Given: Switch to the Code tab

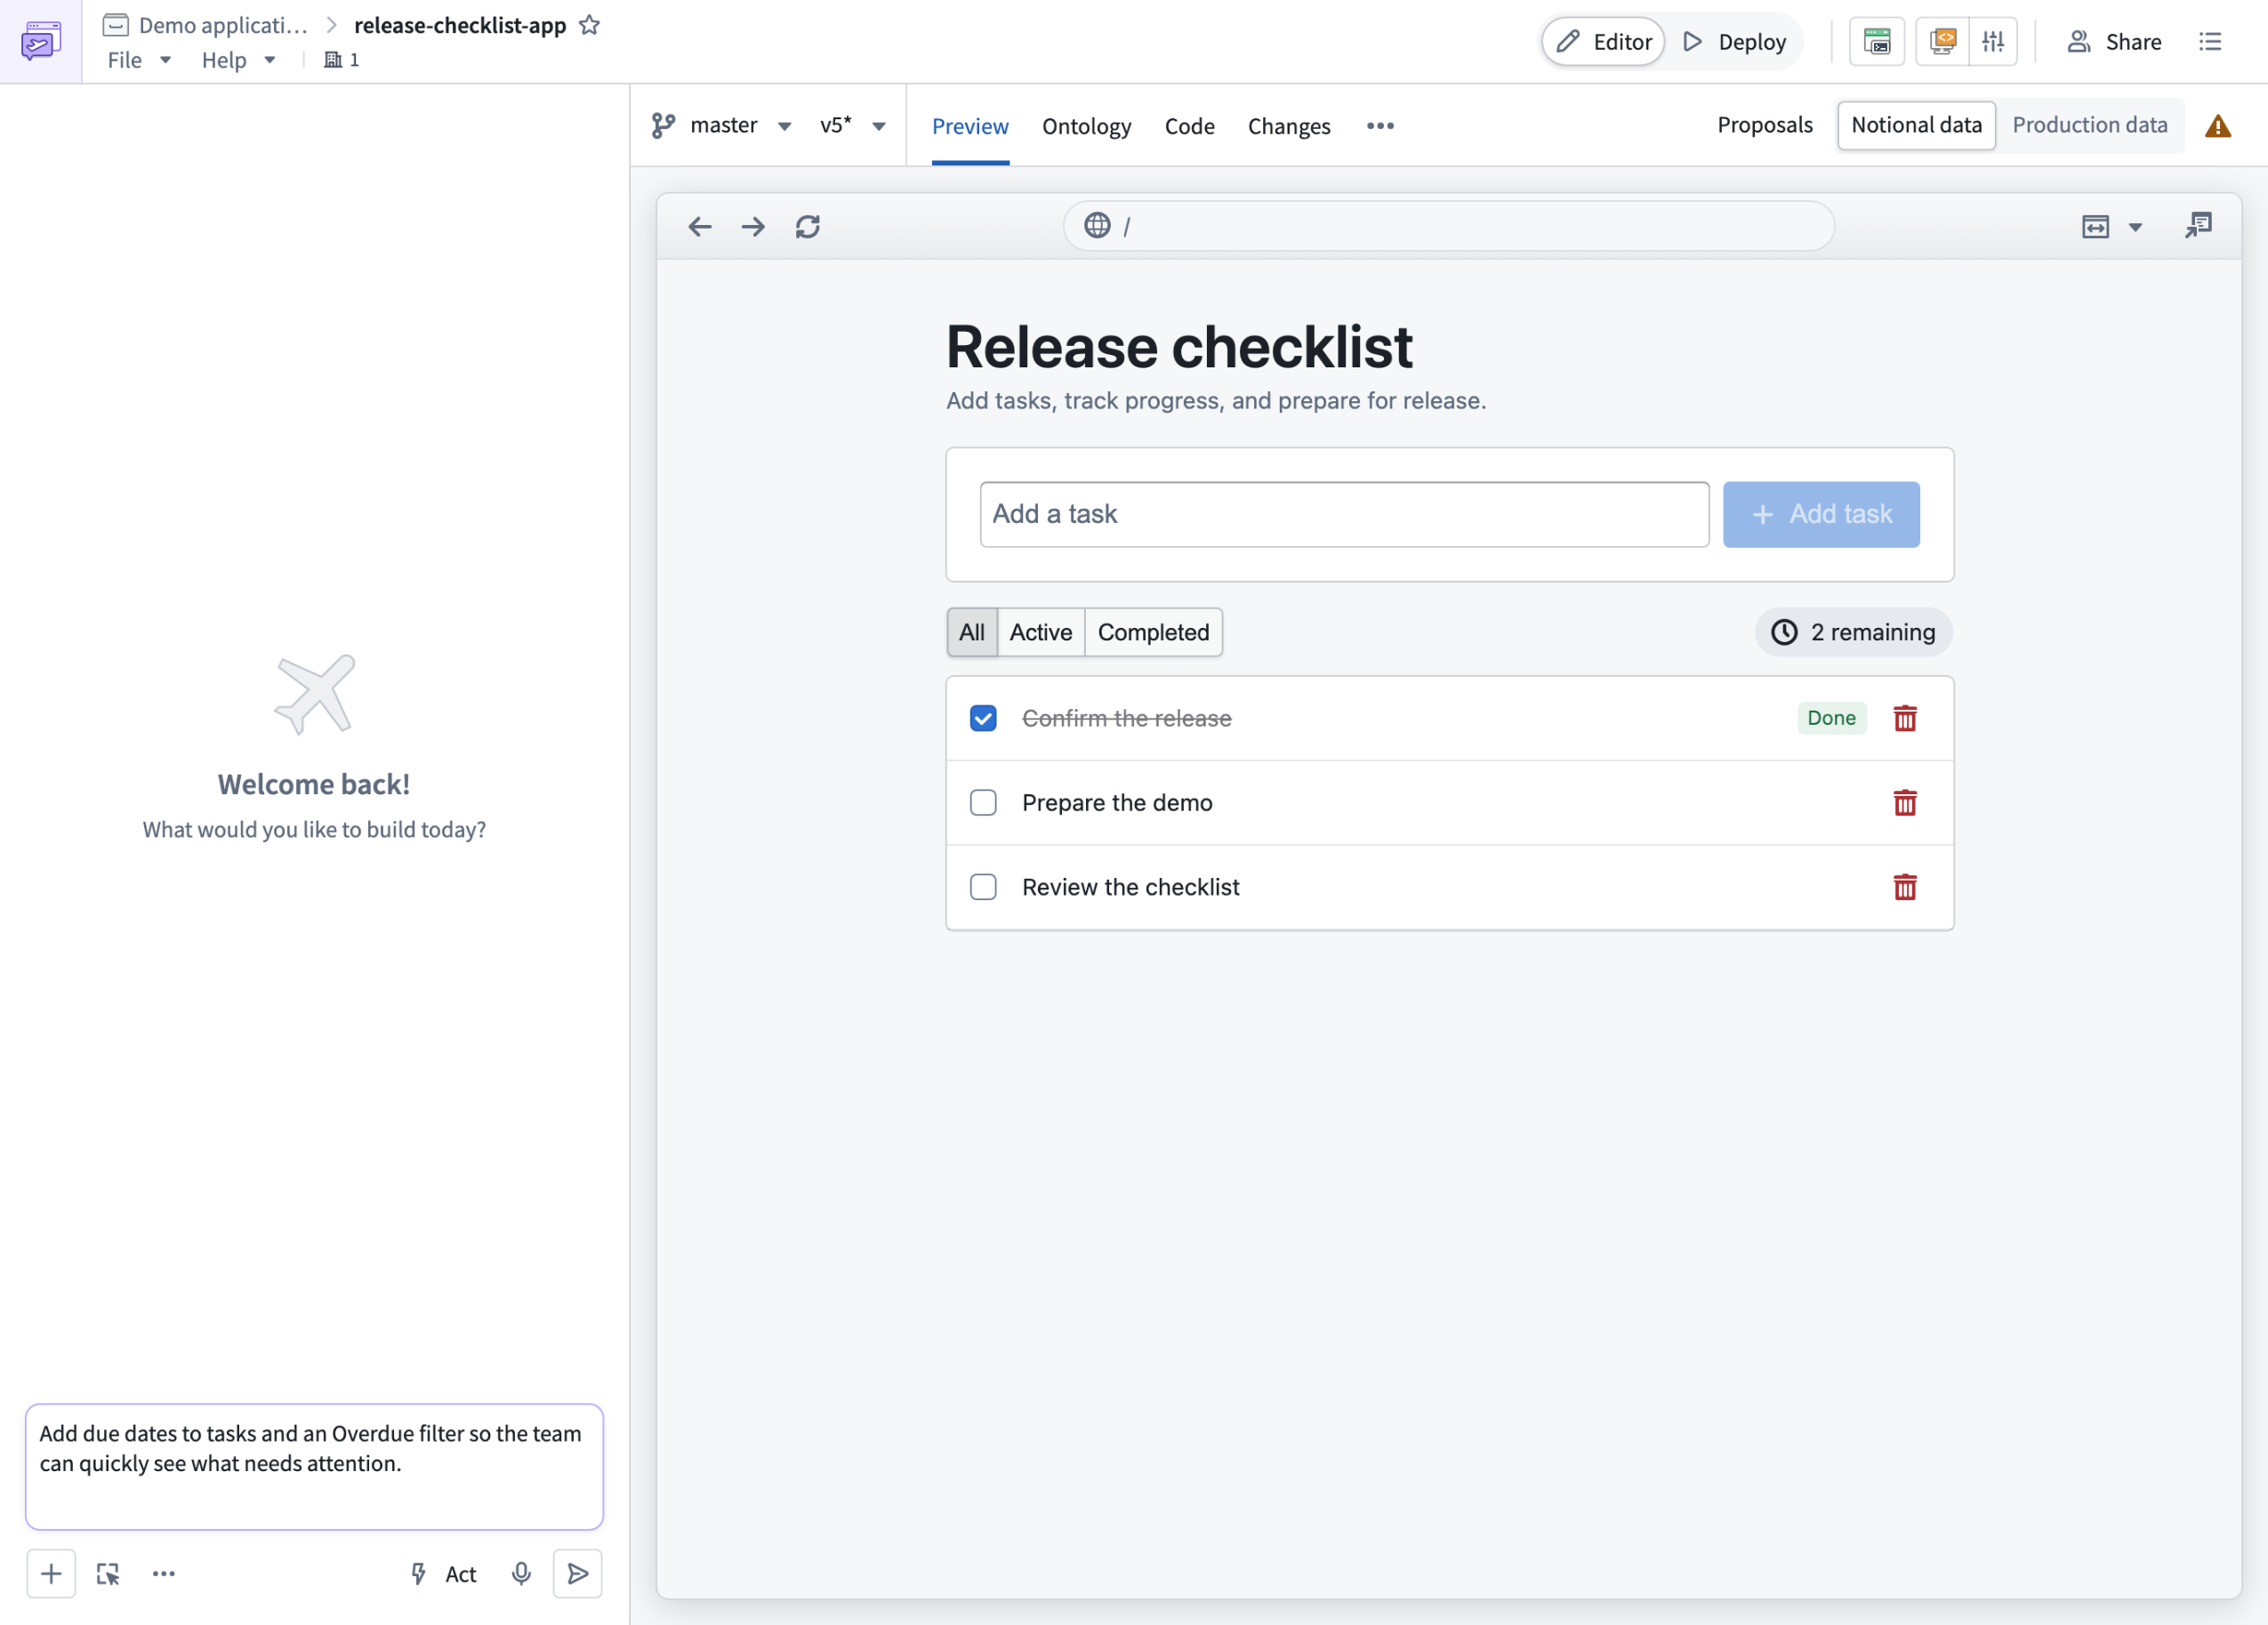Looking at the screenshot, I should coord(1189,126).
